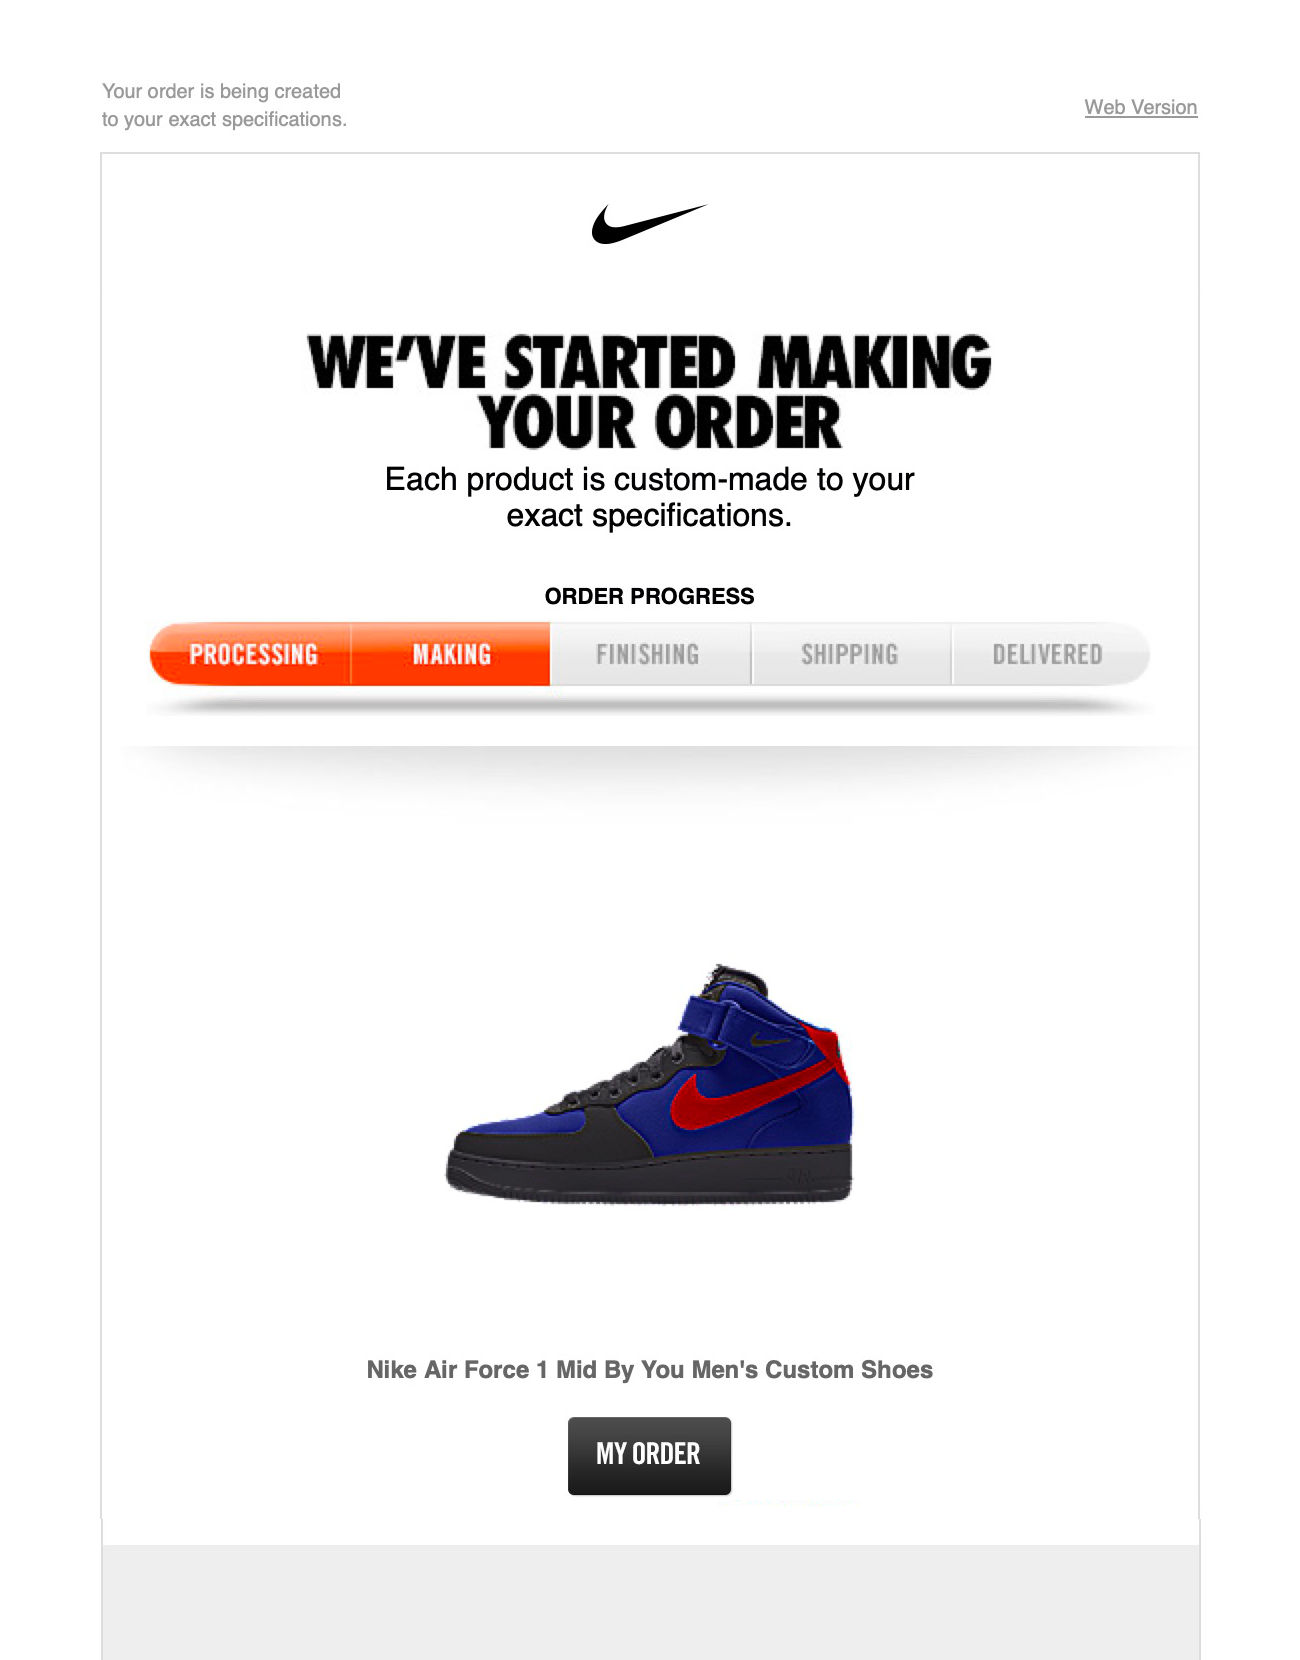
Task: Click the "Each product is custom-made" text
Action: pyautogui.click(x=649, y=497)
